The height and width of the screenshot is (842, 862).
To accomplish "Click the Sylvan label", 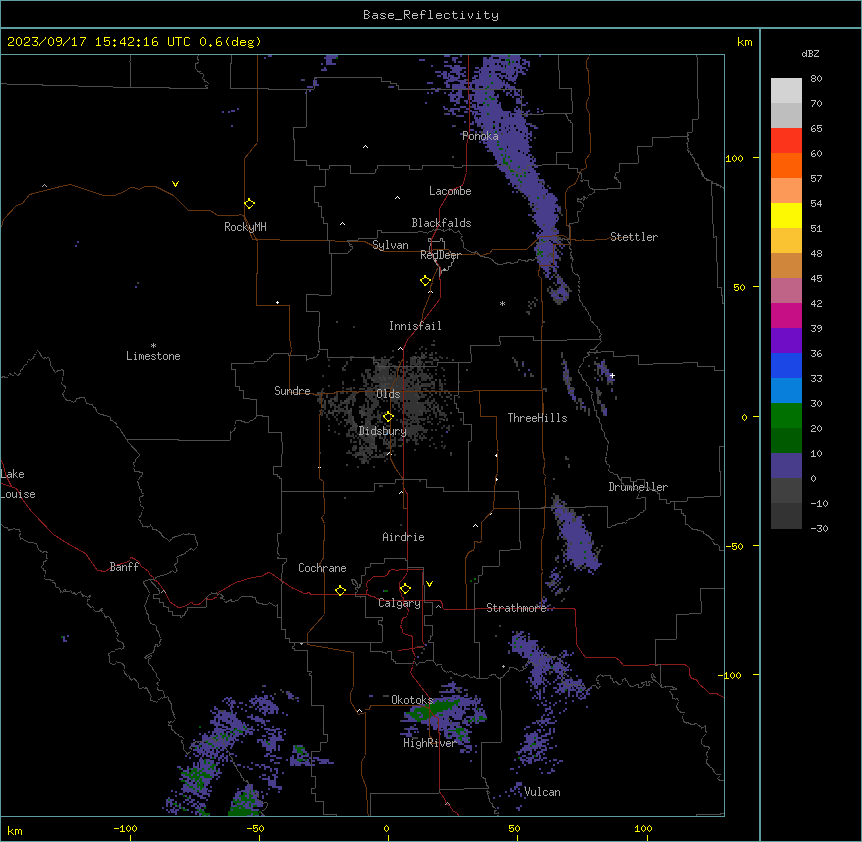I will (x=390, y=245).
